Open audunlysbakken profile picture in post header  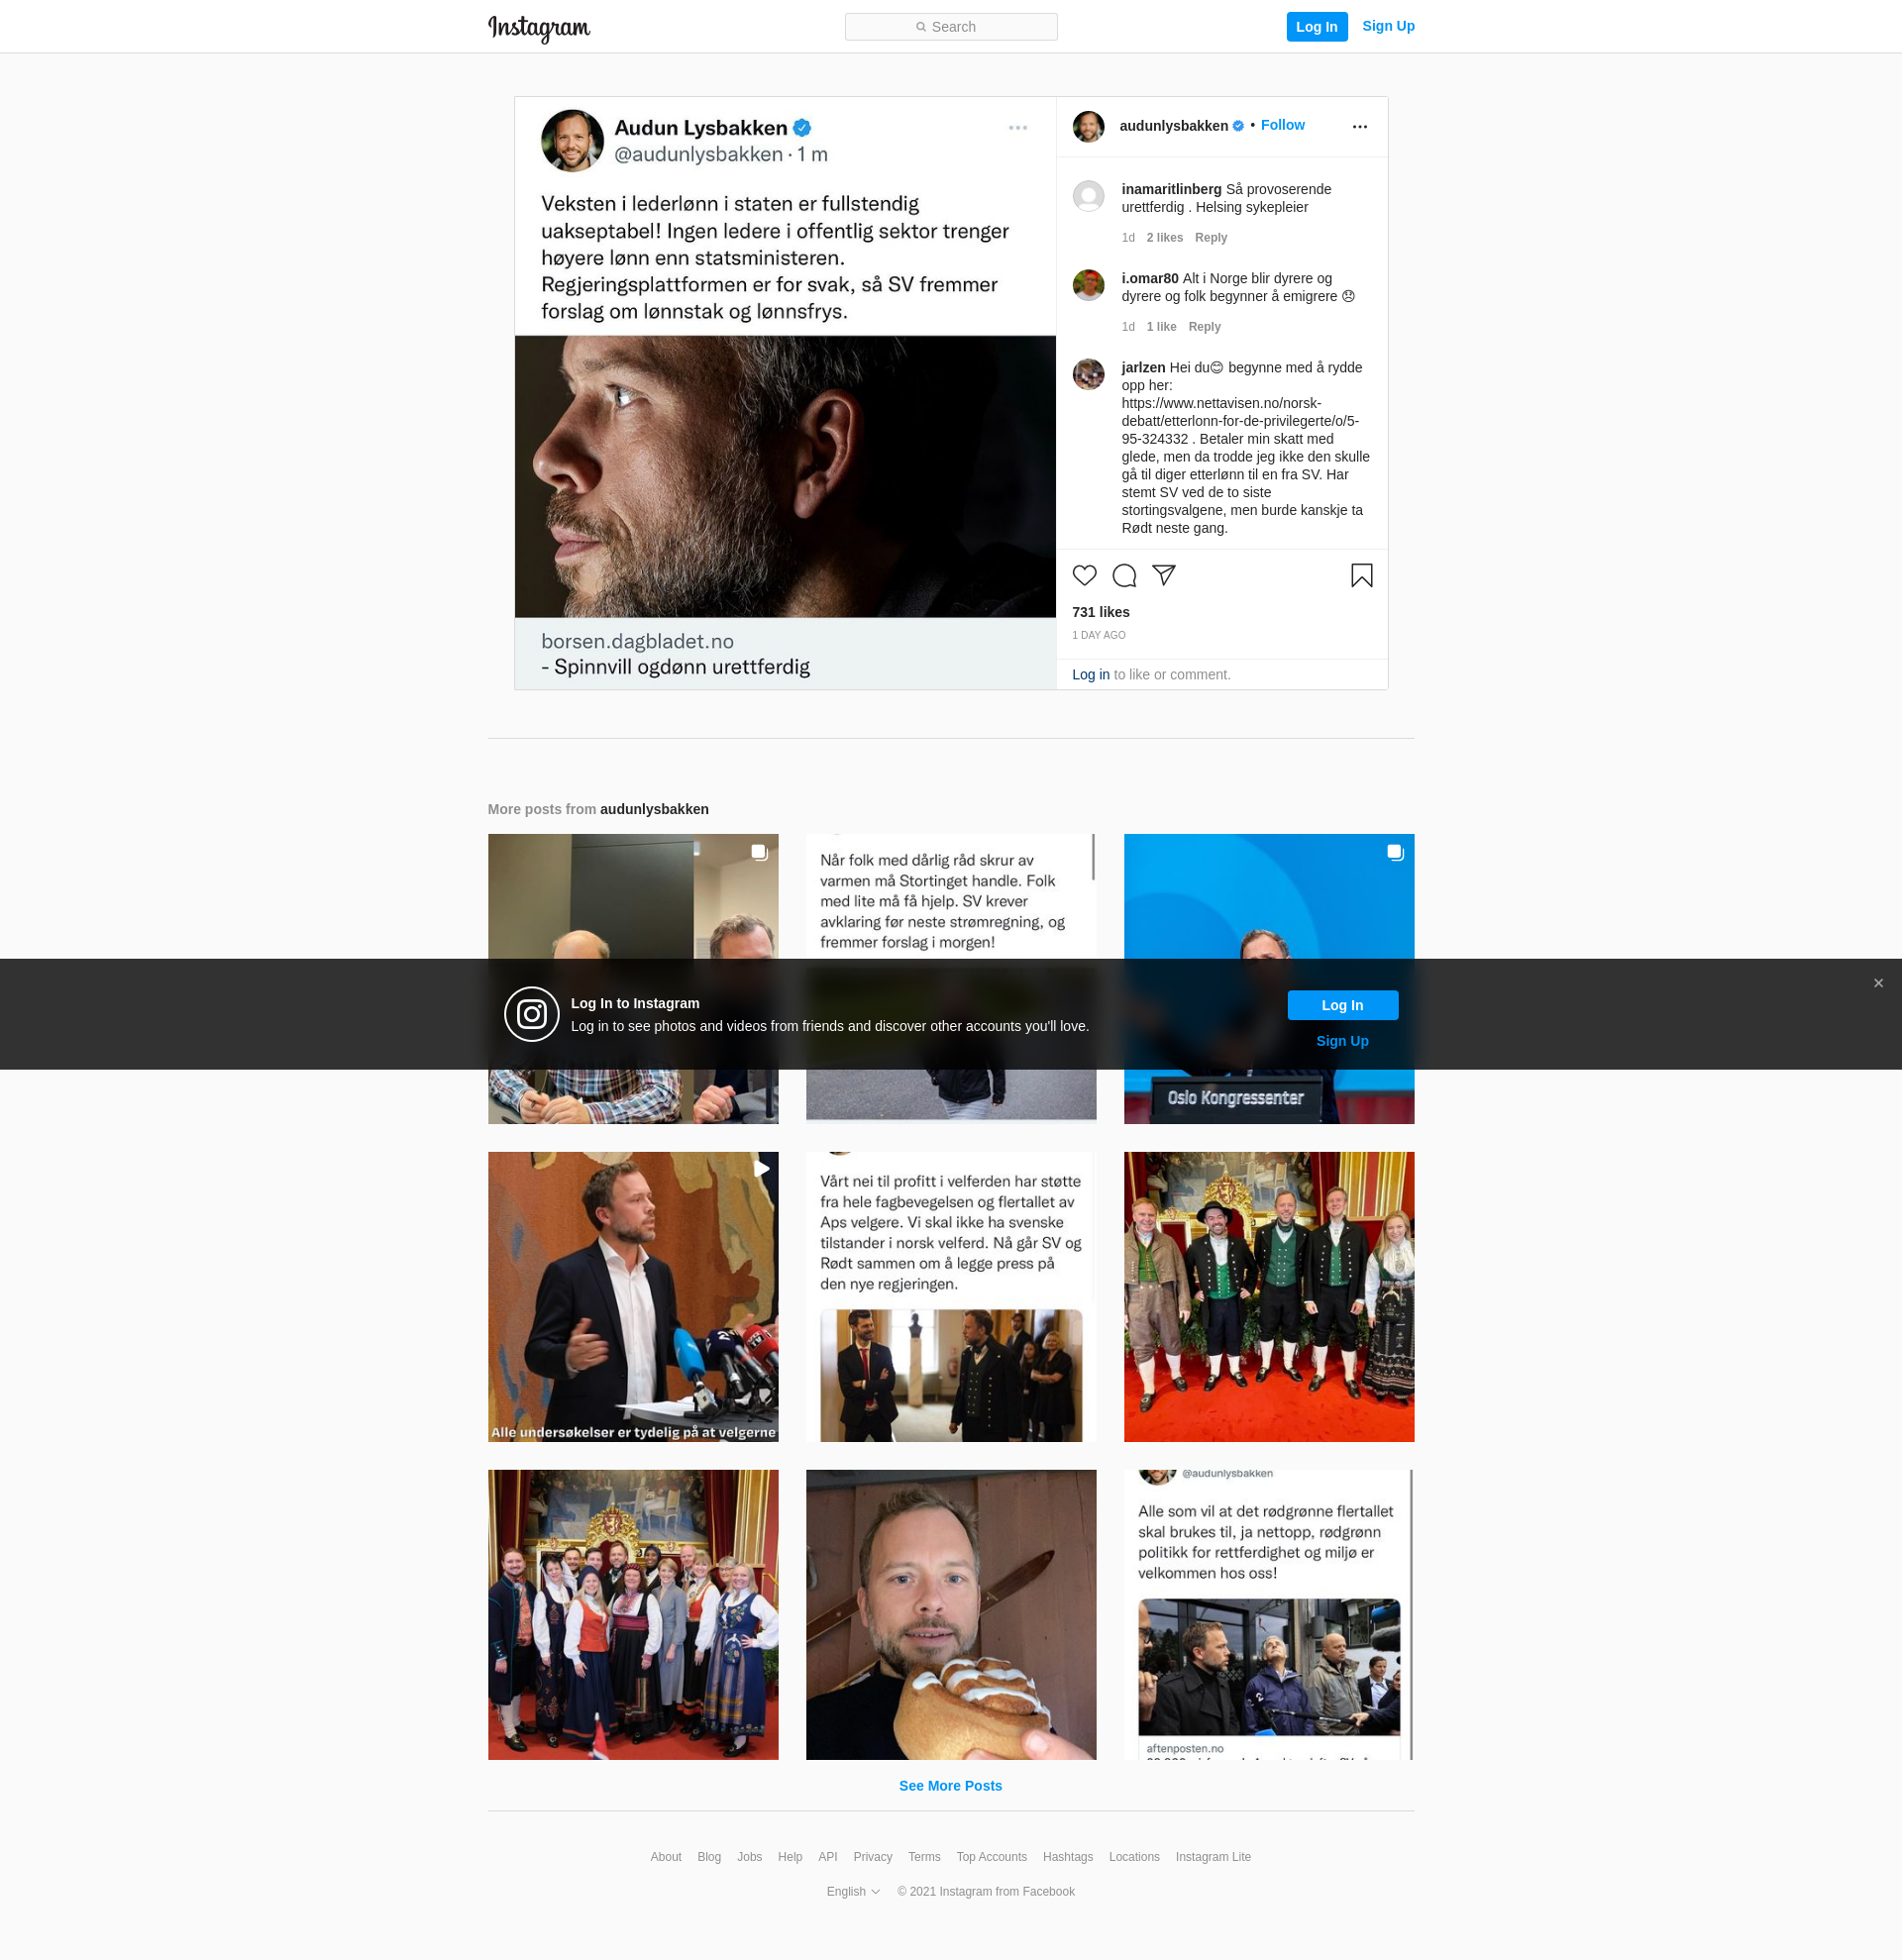coord(1088,126)
